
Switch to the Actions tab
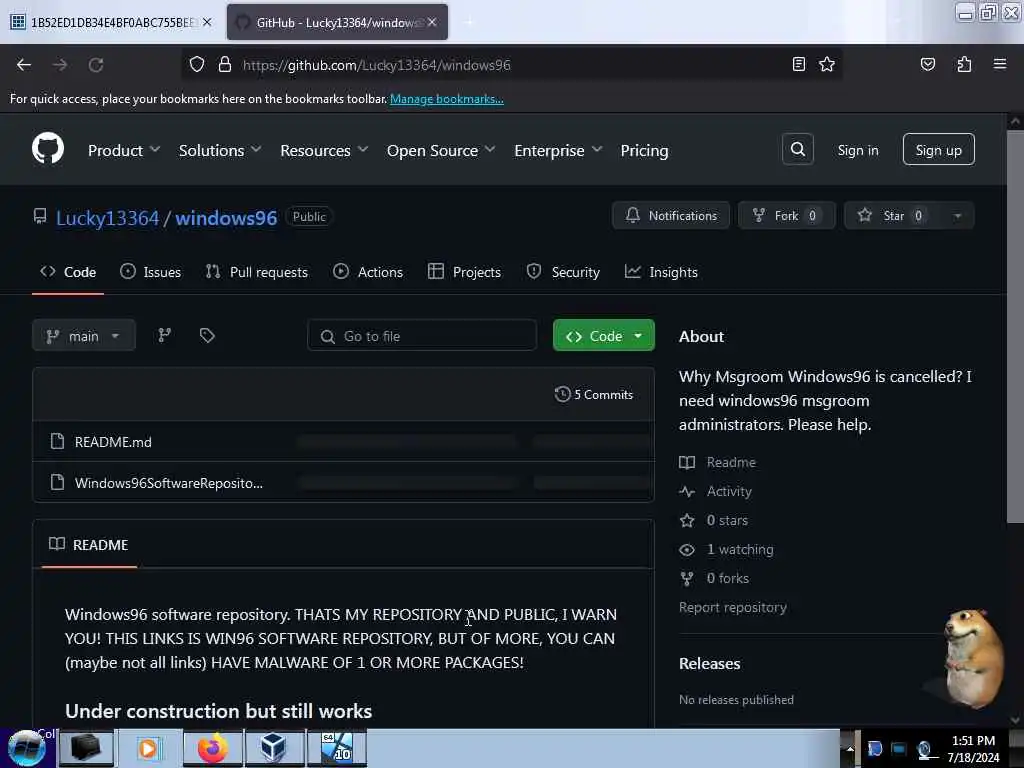pos(368,272)
